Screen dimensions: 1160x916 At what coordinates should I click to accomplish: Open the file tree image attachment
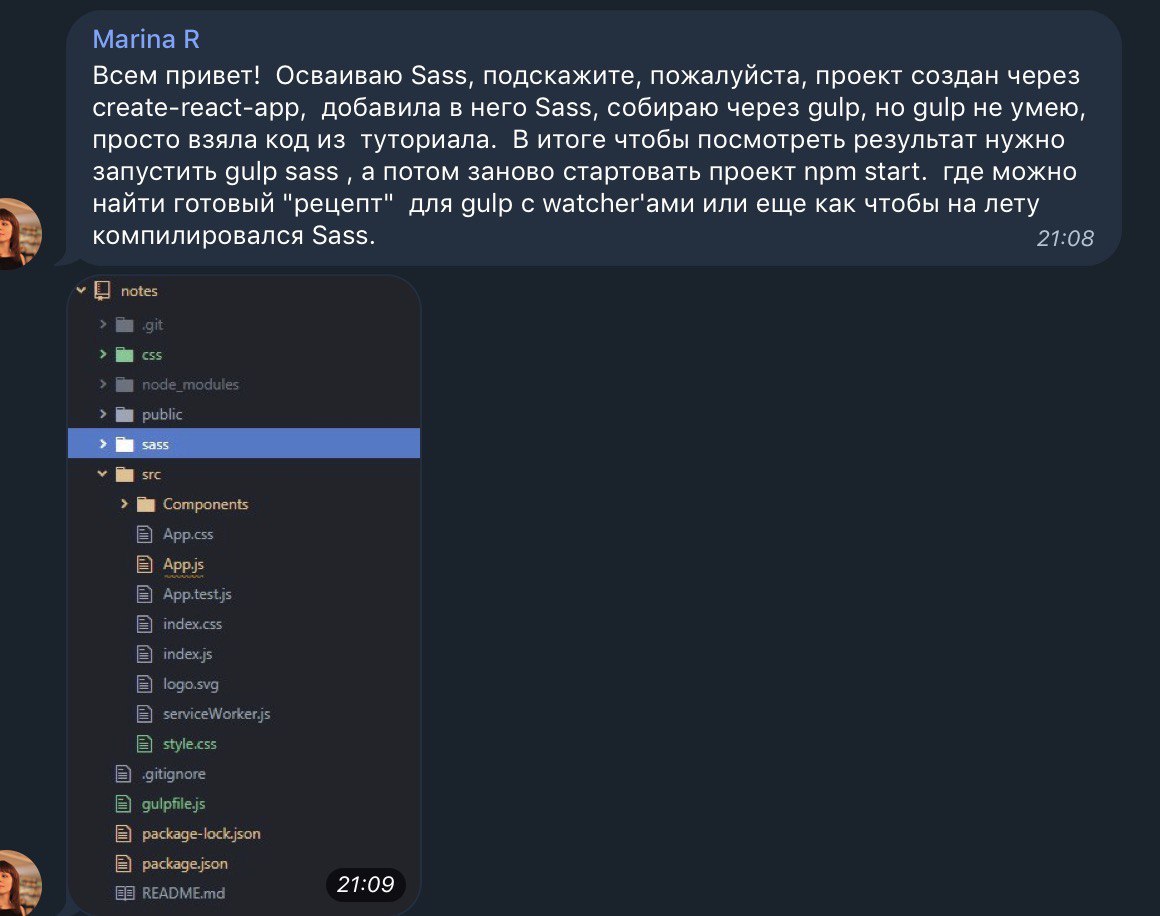tap(244, 595)
